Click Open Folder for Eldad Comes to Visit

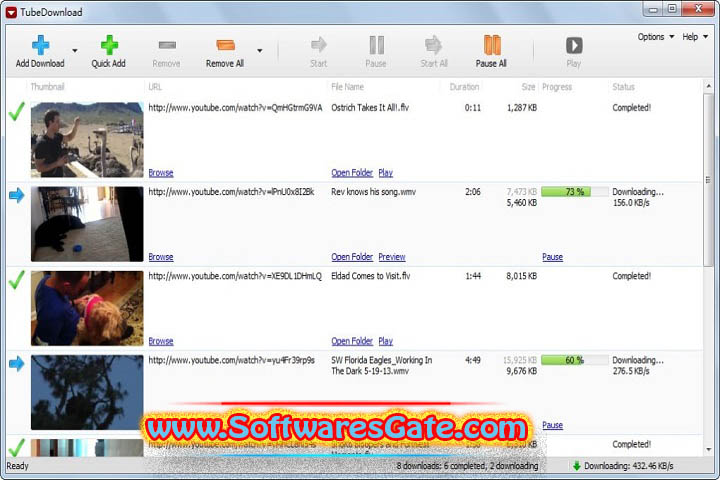coord(352,341)
